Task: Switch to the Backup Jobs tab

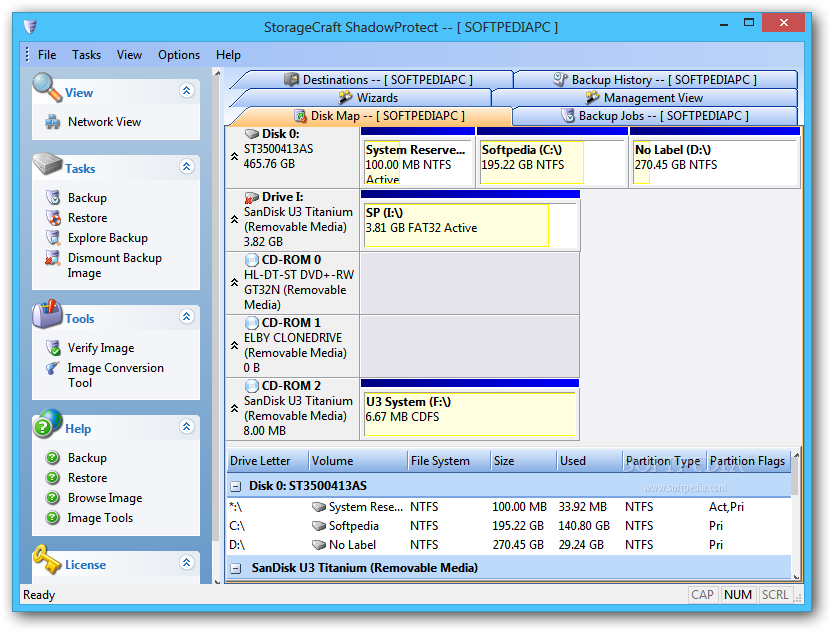Action: (x=655, y=116)
